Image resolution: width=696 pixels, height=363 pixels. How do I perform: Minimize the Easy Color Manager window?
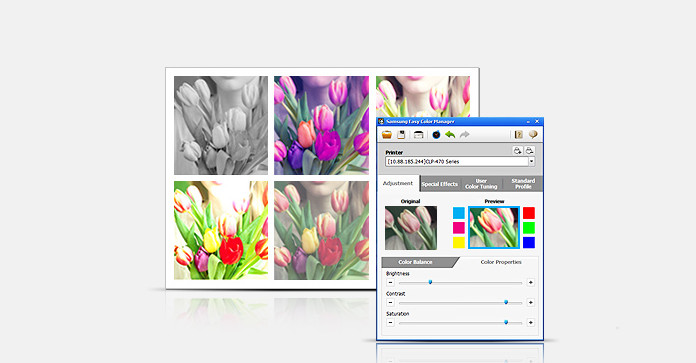528,121
